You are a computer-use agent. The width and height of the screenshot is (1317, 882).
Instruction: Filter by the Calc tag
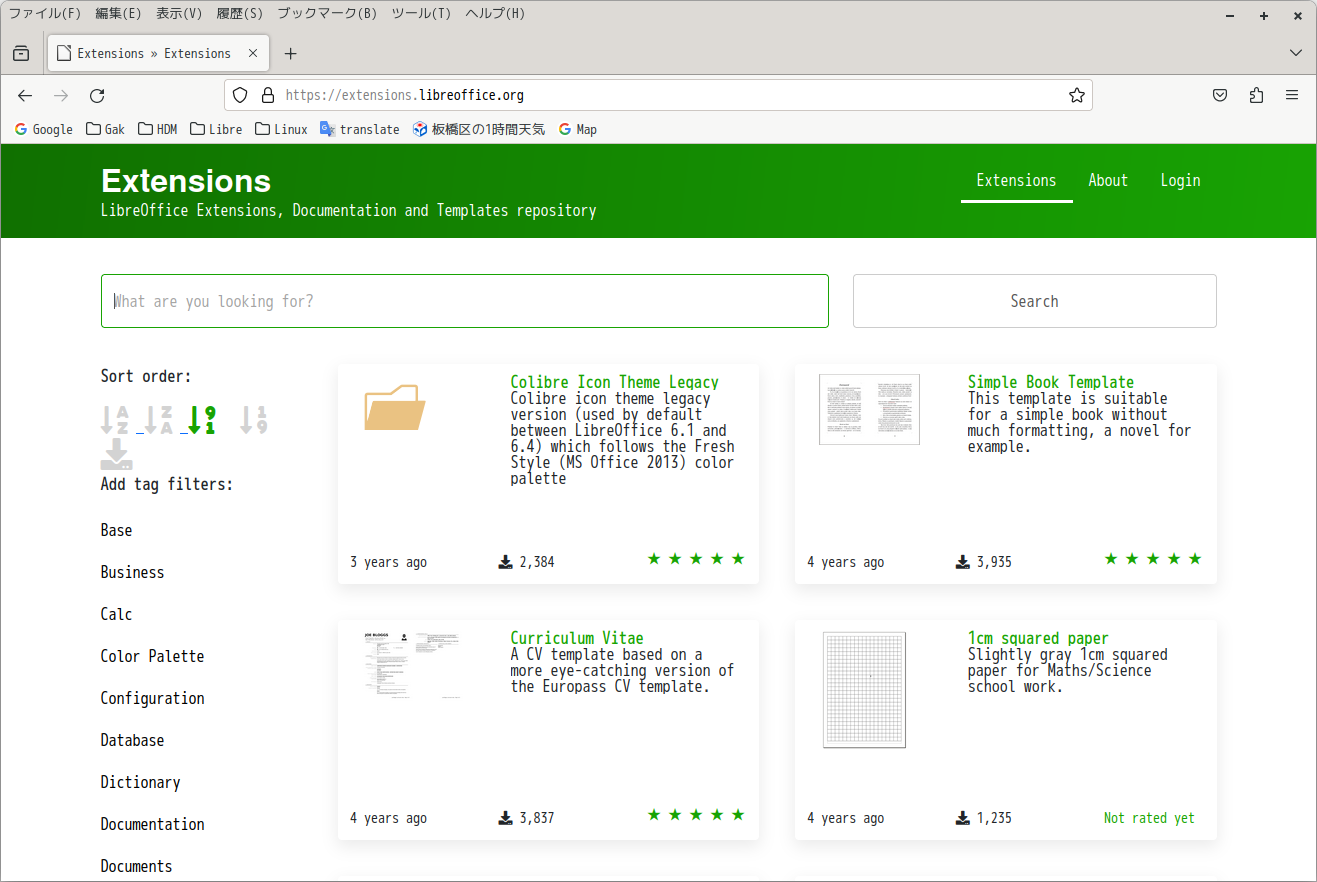(x=116, y=615)
